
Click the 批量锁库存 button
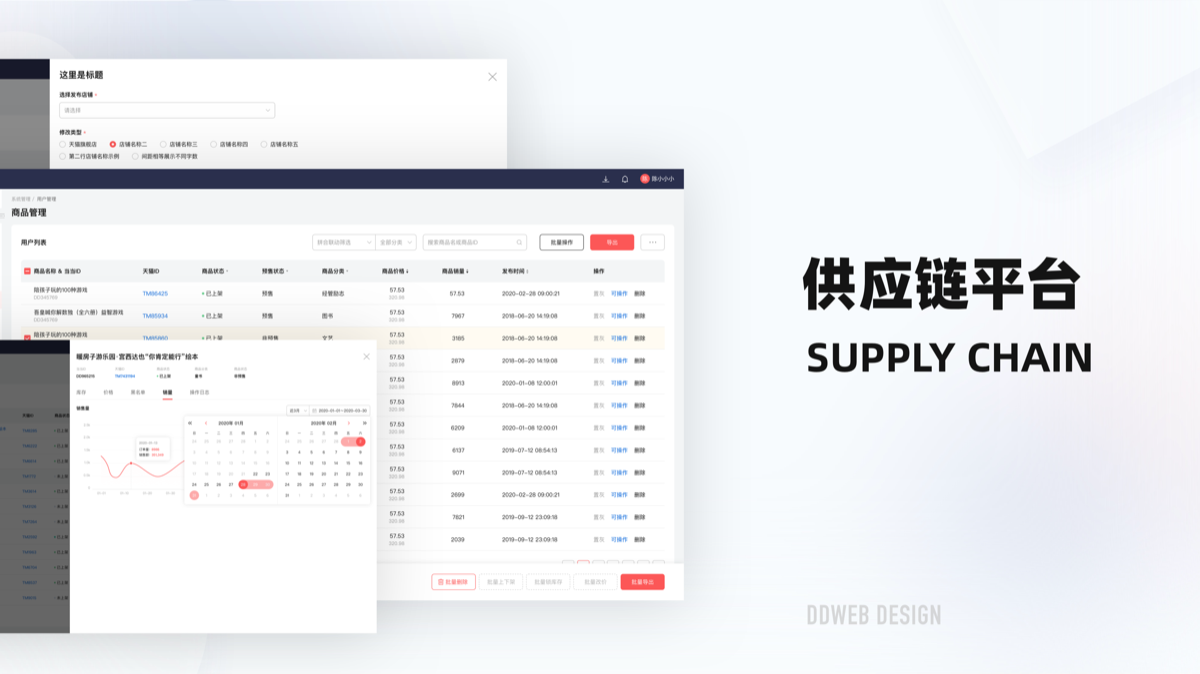(548, 582)
